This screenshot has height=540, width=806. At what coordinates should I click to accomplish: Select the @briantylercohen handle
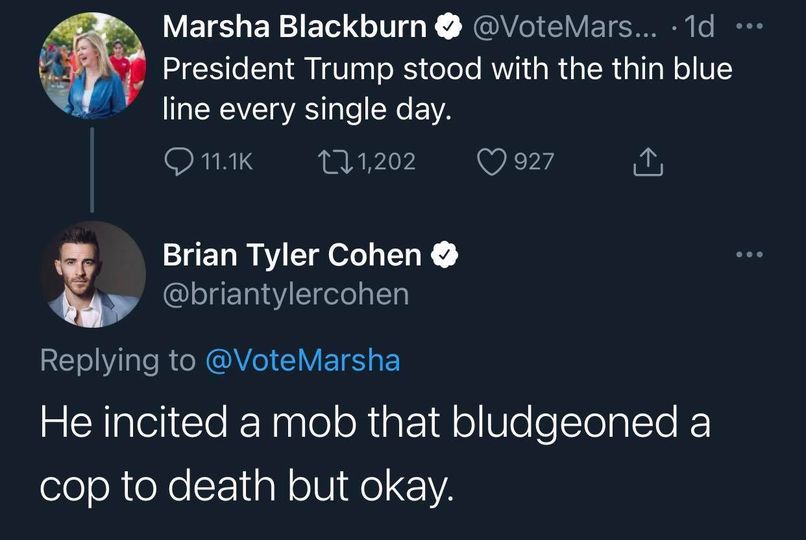point(285,294)
